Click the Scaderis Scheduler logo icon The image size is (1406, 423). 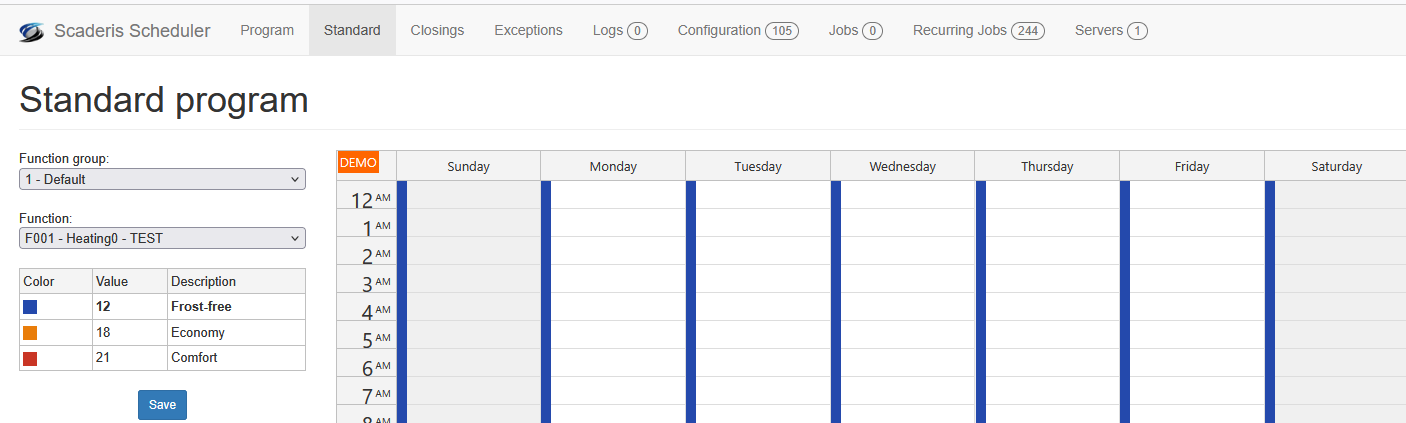pyautogui.click(x=32, y=31)
